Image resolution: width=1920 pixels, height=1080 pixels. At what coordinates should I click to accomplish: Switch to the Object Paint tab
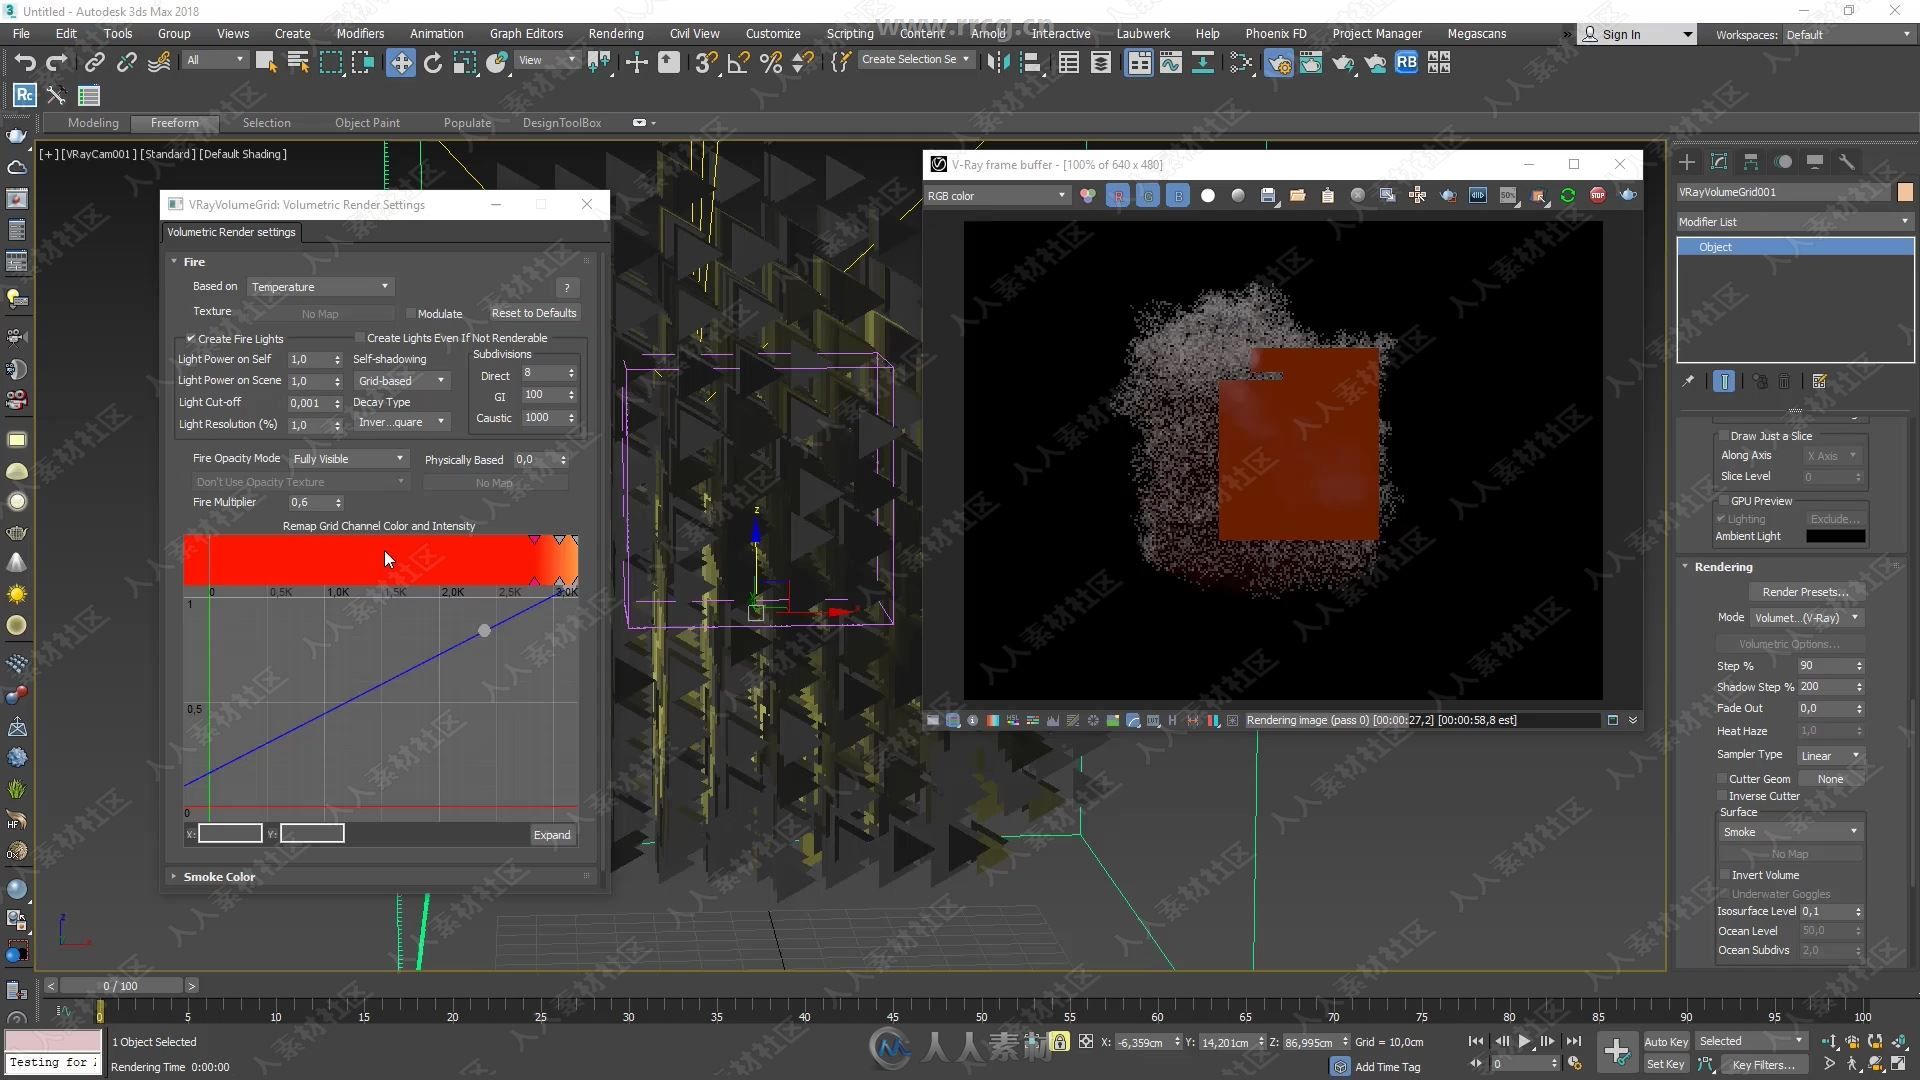click(x=367, y=123)
